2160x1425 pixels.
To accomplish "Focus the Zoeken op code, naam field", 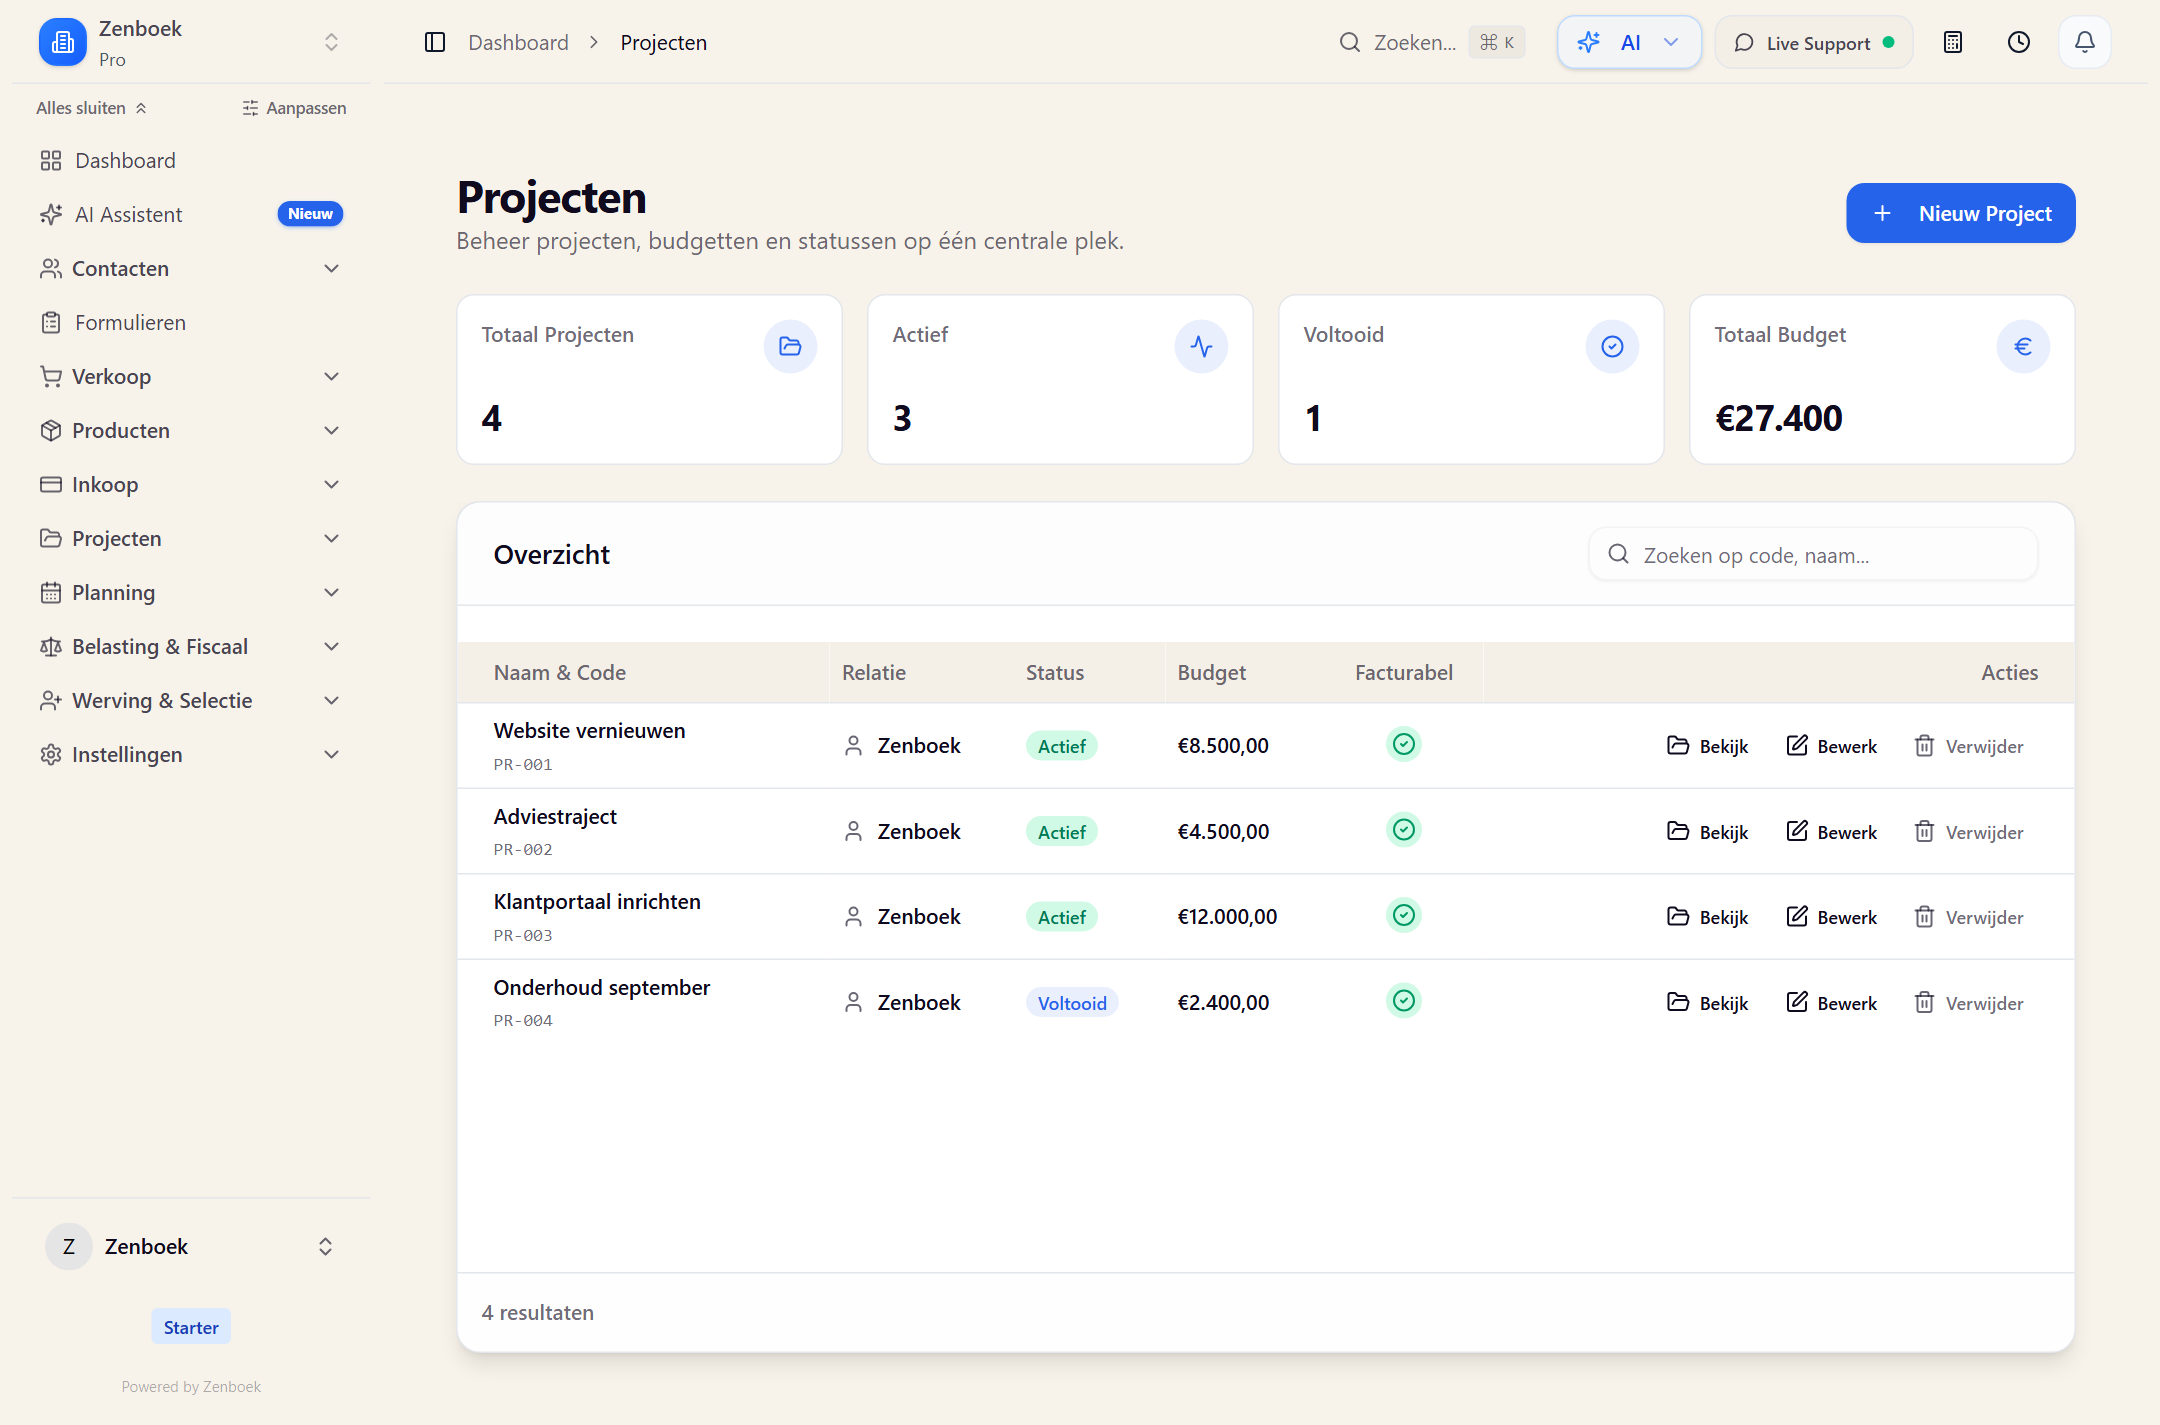I will coord(1813,555).
